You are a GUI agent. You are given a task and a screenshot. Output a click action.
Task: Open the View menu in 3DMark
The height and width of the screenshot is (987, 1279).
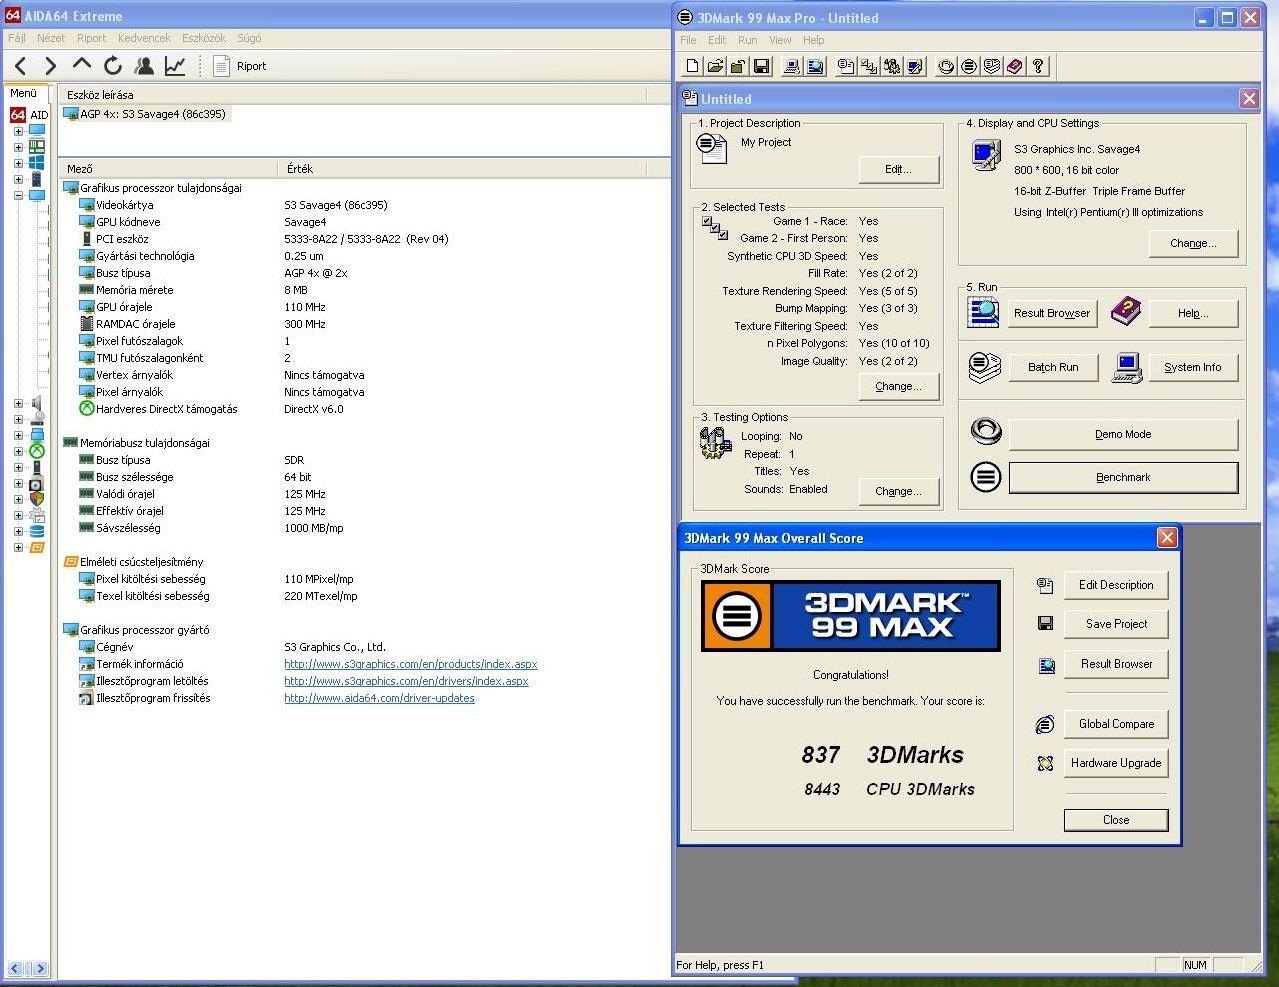[x=780, y=40]
